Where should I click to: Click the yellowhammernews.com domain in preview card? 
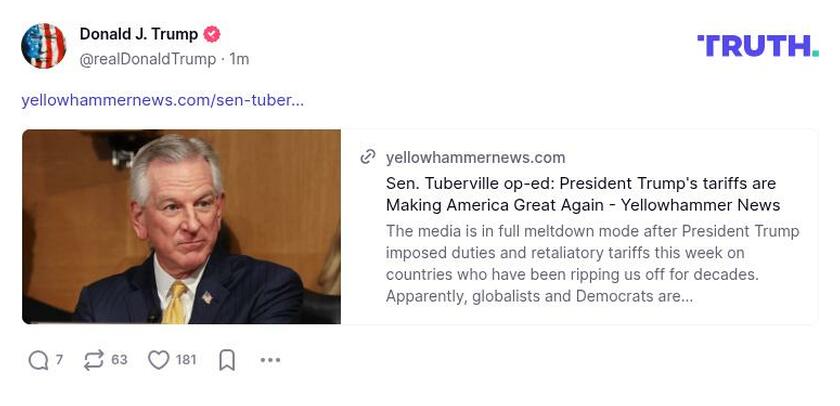point(475,157)
